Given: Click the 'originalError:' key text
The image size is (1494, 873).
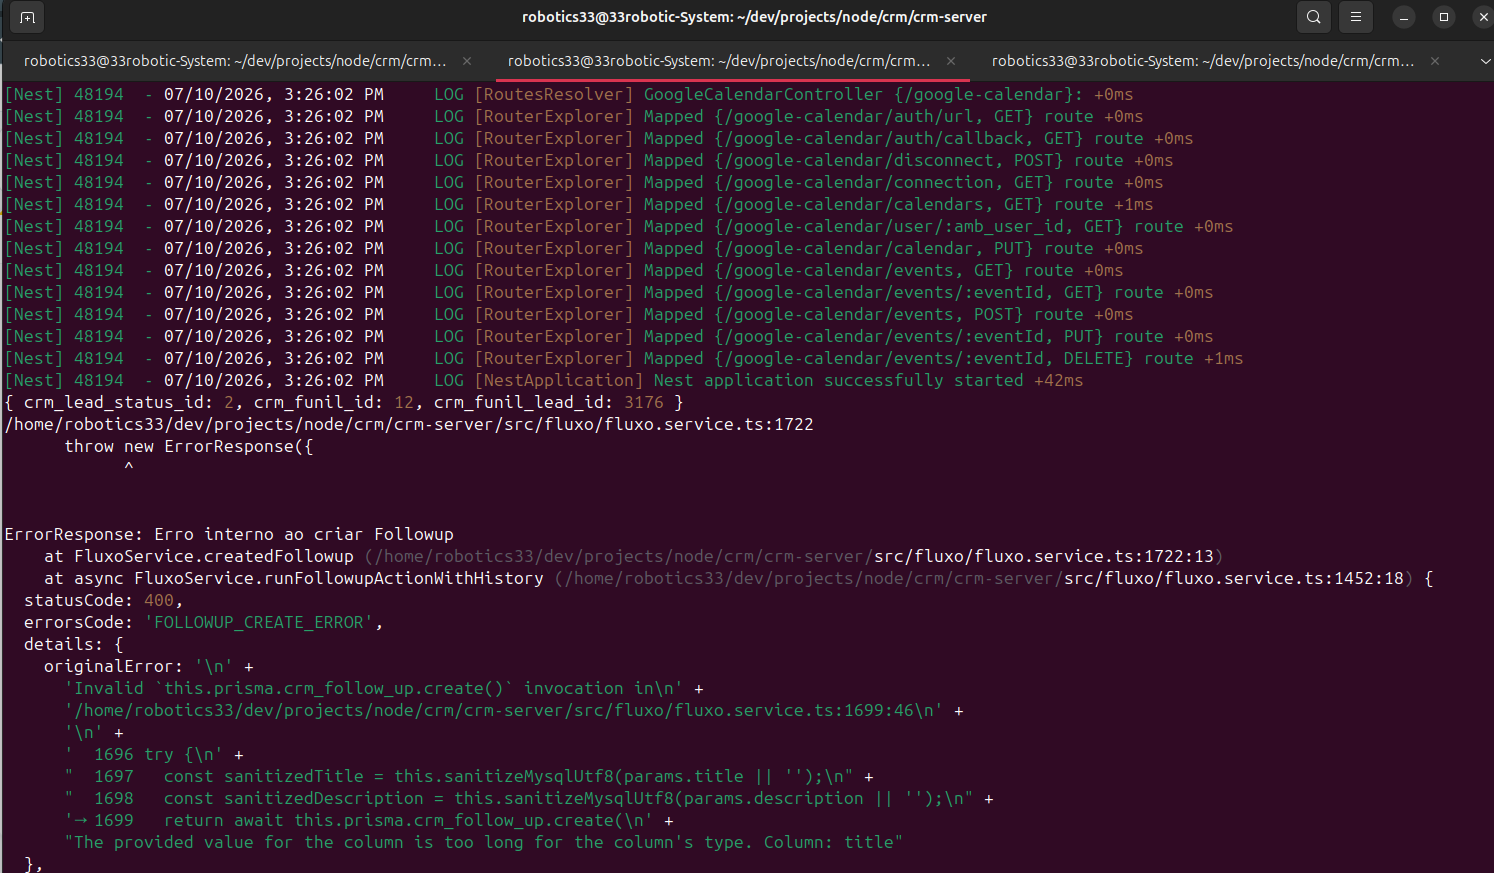Looking at the screenshot, I should point(114,666).
